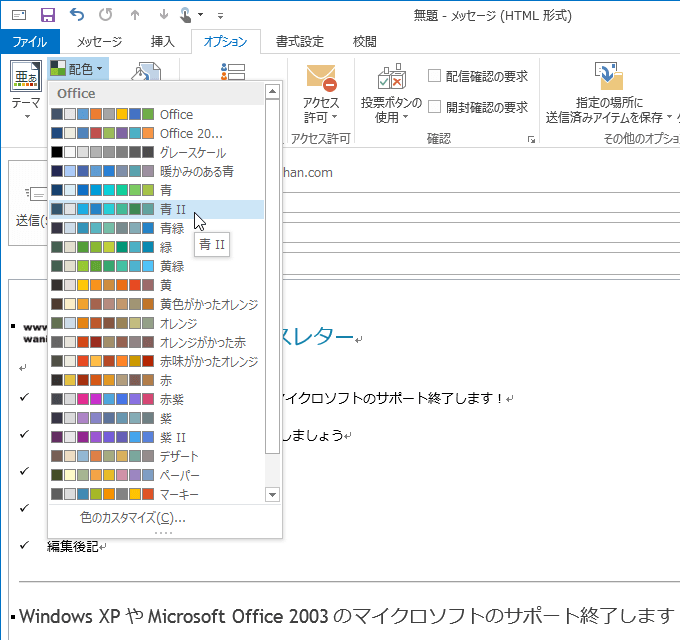Image resolution: width=680 pixels, height=640 pixels.
Task: Choose the 青 color scheme row
Action: (x=157, y=190)
